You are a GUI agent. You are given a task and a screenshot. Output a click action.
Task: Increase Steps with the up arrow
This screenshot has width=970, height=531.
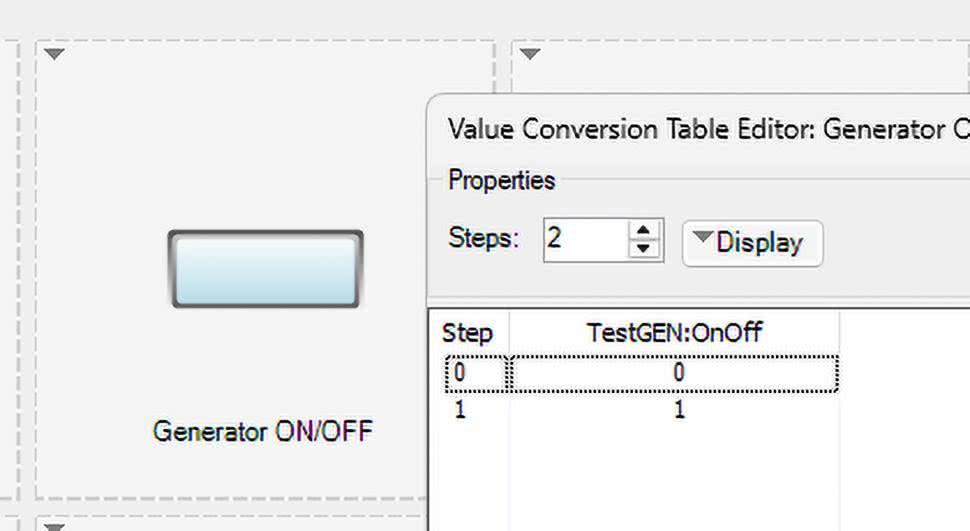pos(644,230)
